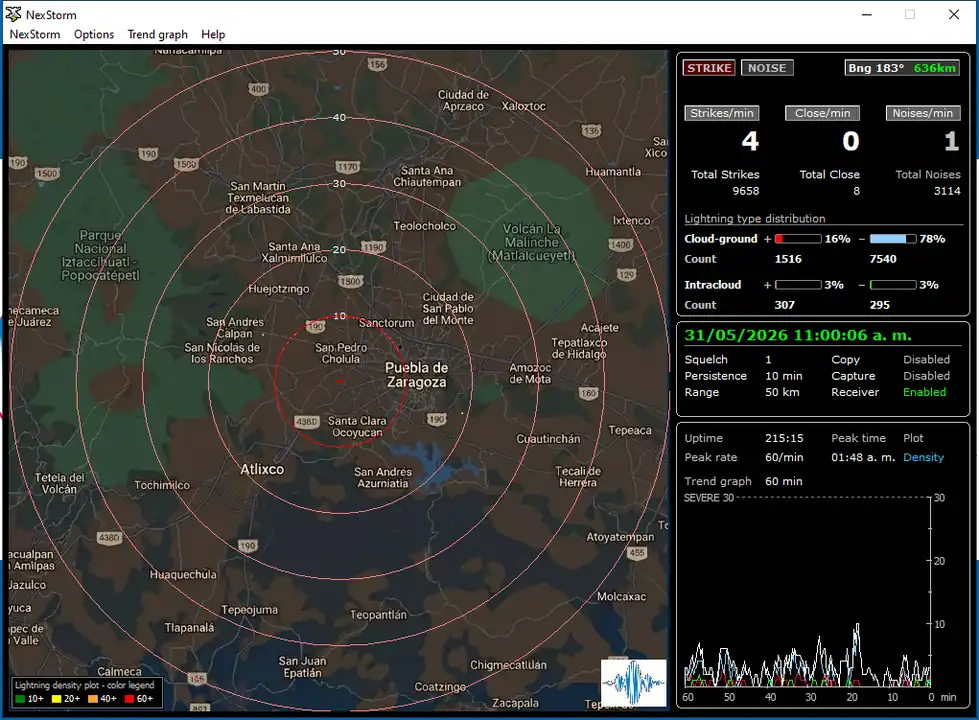The height and width of the screenshot is (720, 979).
Task: Open the Options menu
Action: [x=94, y=34]
